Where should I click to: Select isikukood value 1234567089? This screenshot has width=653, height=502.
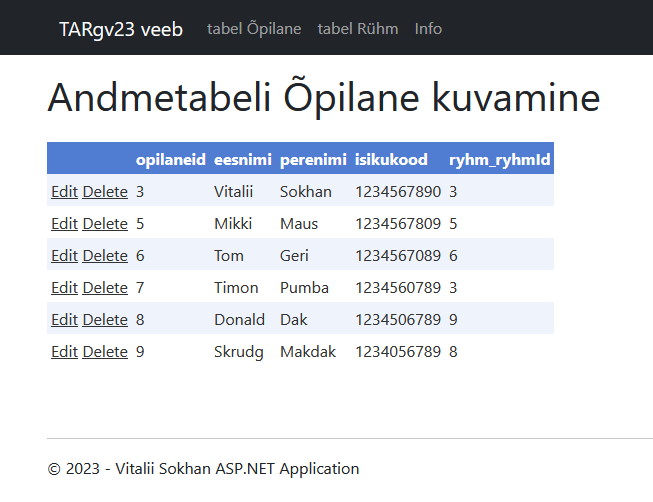click(398, 255)
